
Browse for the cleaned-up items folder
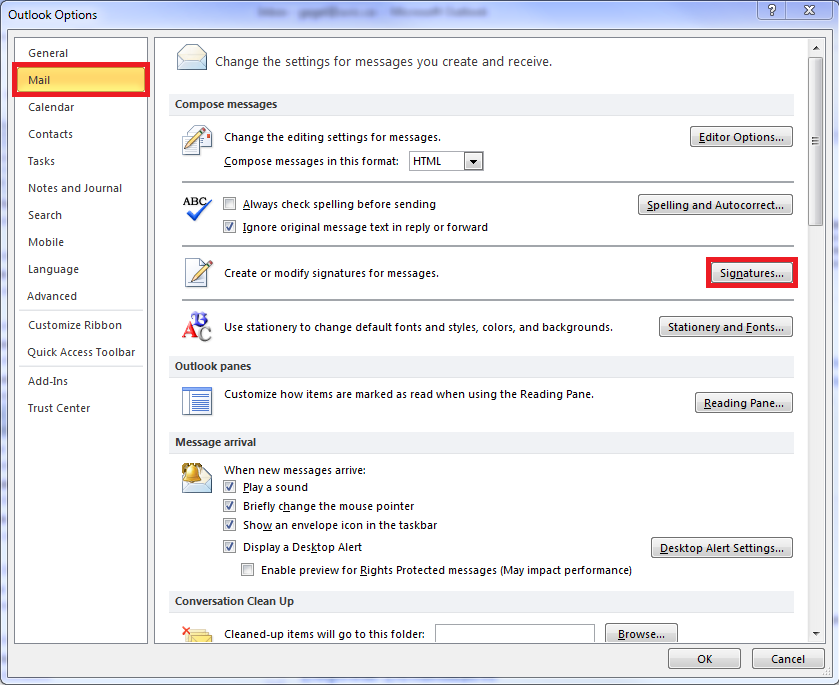(x=641, y=633)
